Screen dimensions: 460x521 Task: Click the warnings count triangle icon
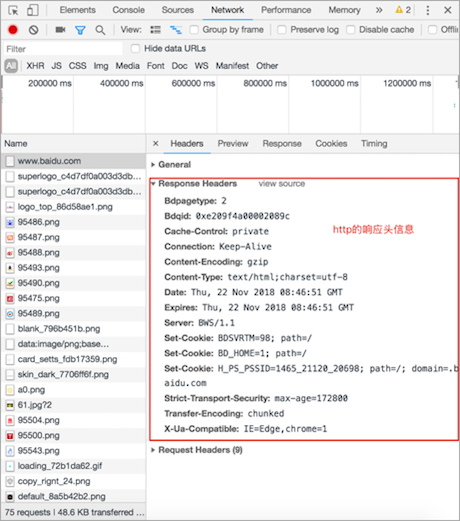399,10
